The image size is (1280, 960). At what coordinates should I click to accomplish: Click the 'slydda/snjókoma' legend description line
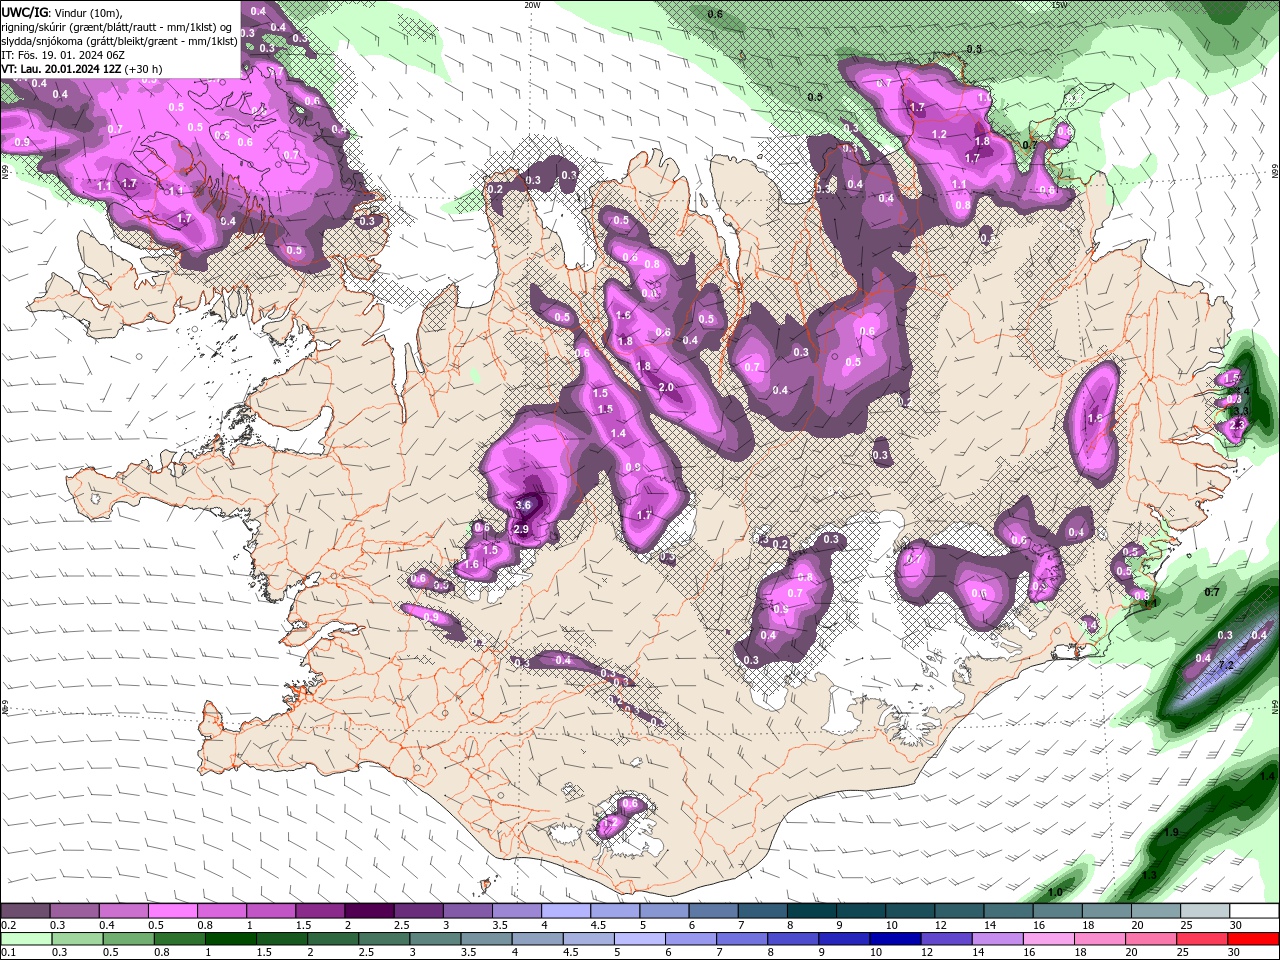(x=119, y=41)
